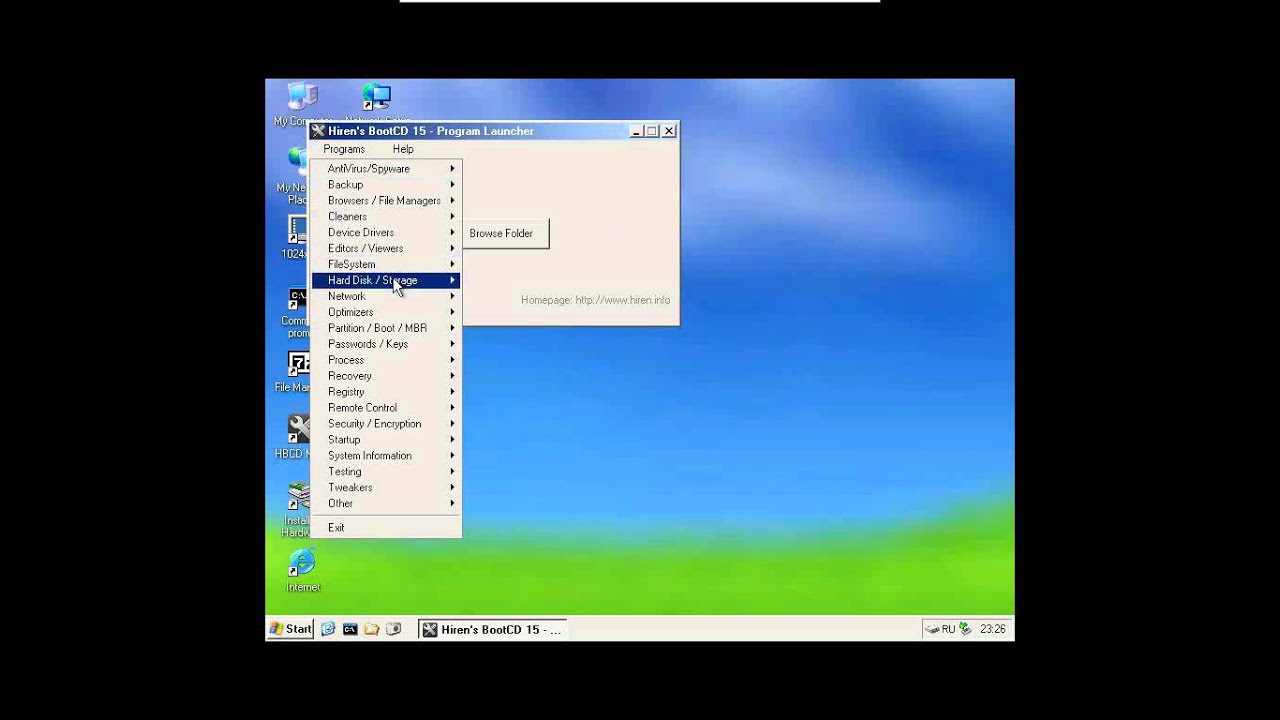Viewport: 1280px width, 720px height.
Task: Click the green tray icon beside RU
Action: click(965, 629)
